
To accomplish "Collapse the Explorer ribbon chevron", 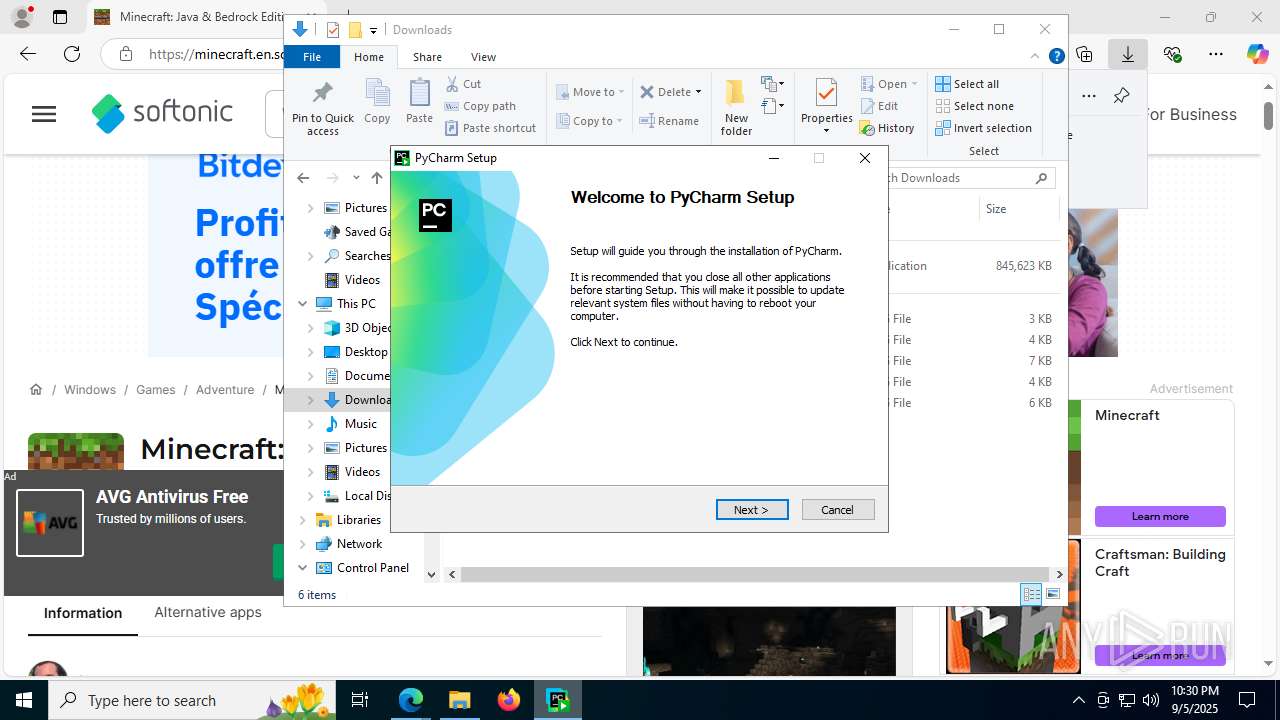I will (x=1035, y=57).
